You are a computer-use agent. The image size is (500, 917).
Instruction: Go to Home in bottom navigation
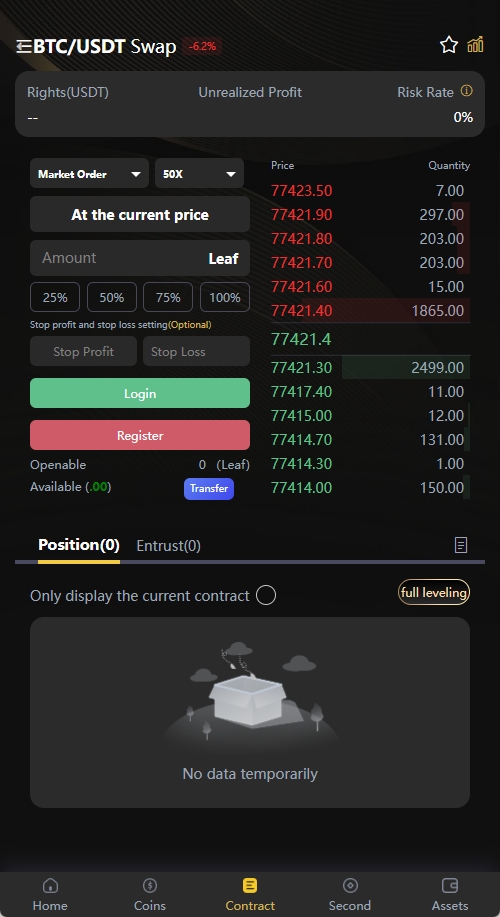pyautogui.click(x=50, y=895)
